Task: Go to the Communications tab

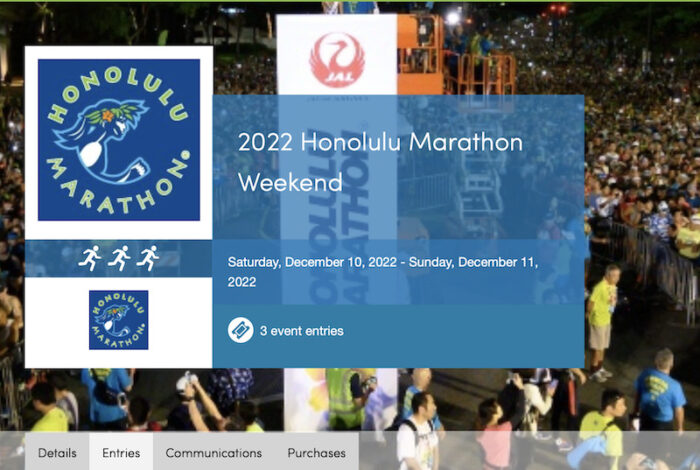Action: (214, 453)
